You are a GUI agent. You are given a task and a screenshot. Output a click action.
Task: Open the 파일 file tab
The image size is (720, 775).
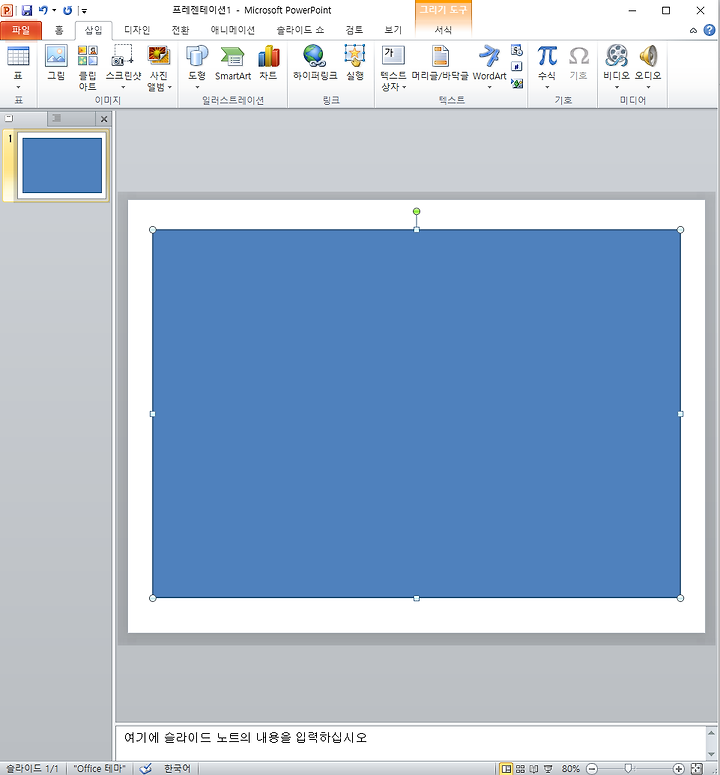click(21, 30)
